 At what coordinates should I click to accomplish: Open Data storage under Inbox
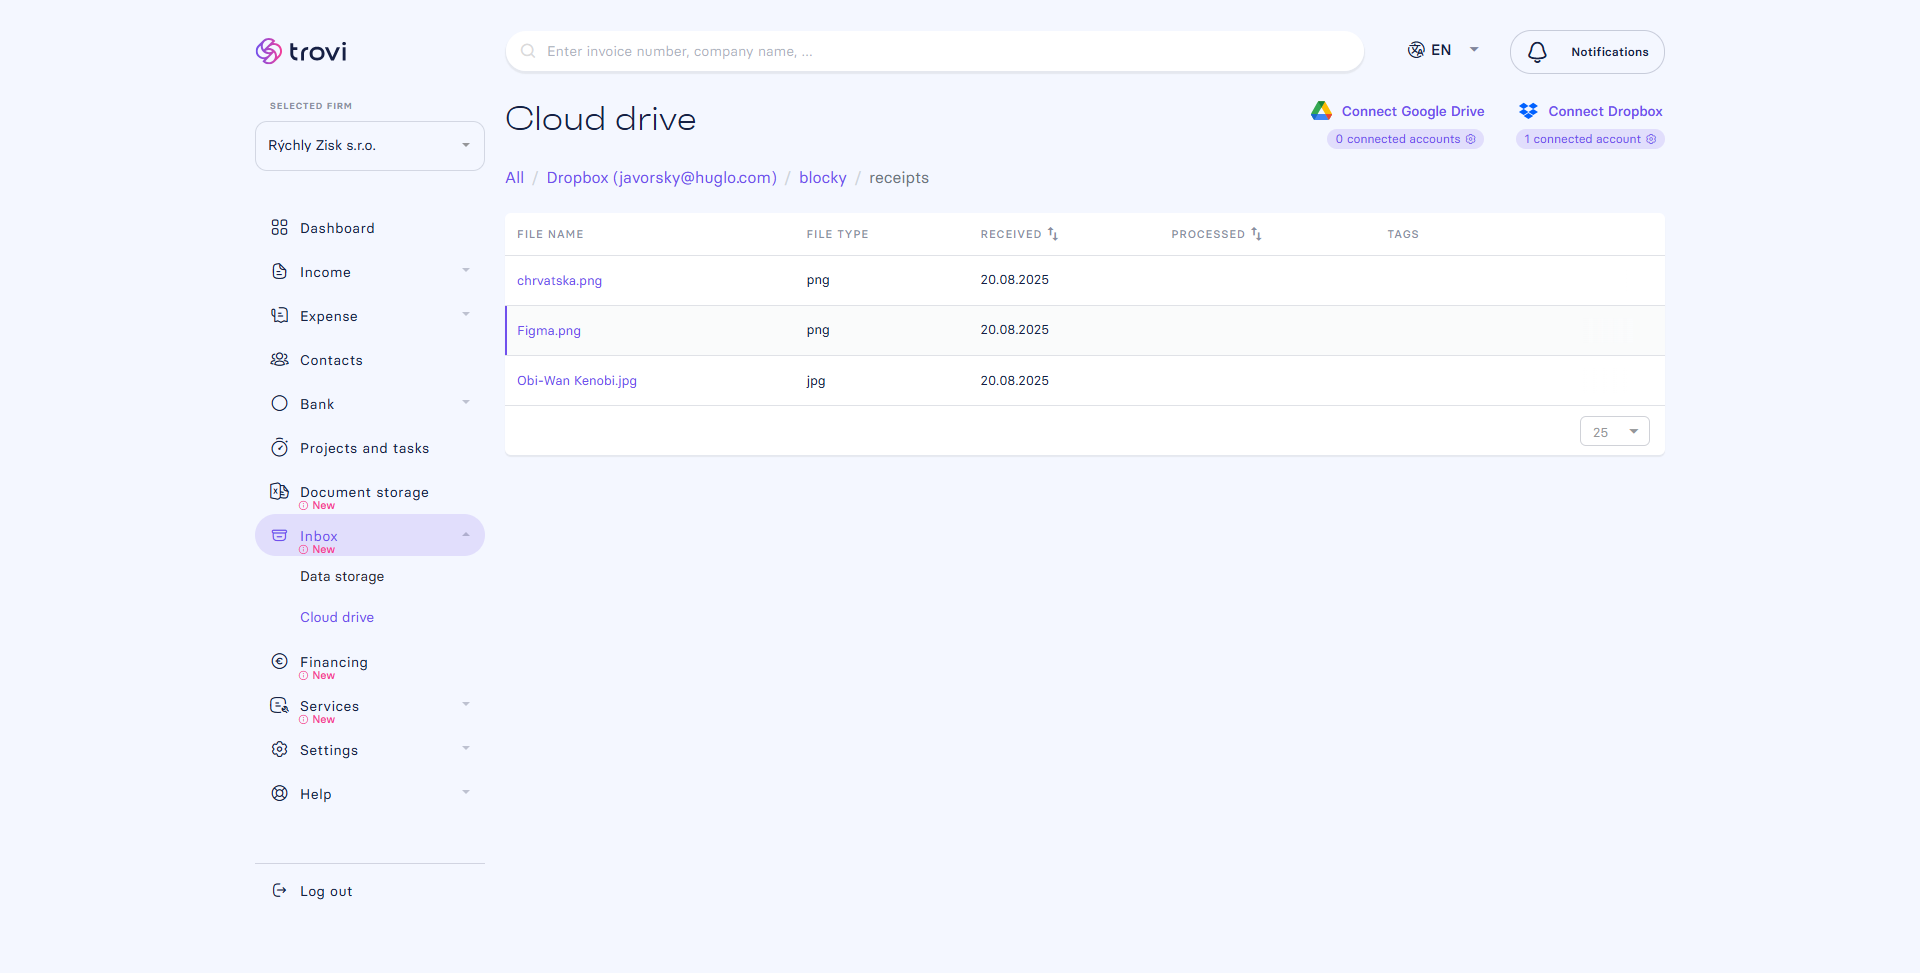coord(342,577)
